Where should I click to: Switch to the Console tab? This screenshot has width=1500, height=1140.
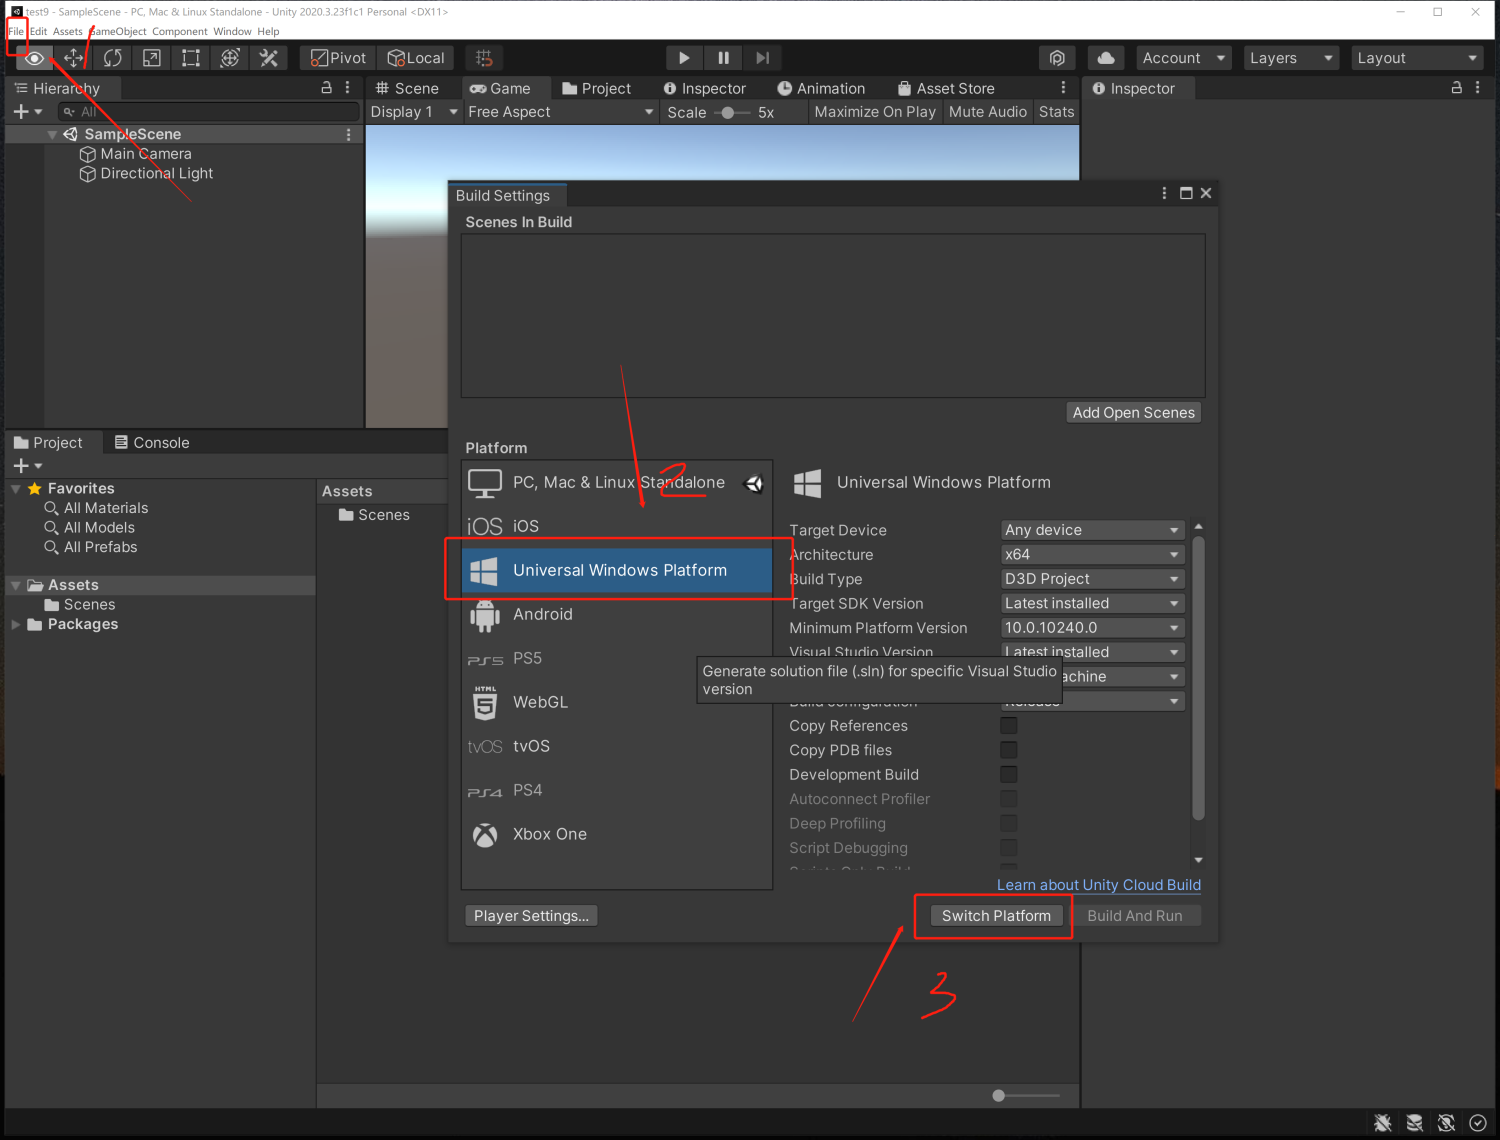[x=152, y=443]
